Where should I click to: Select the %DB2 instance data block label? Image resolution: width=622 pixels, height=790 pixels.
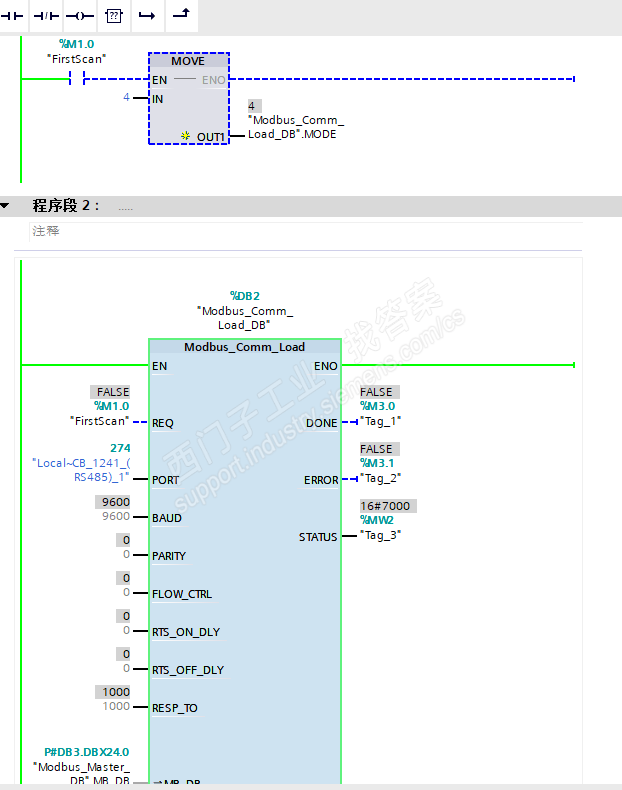(245, 296)
